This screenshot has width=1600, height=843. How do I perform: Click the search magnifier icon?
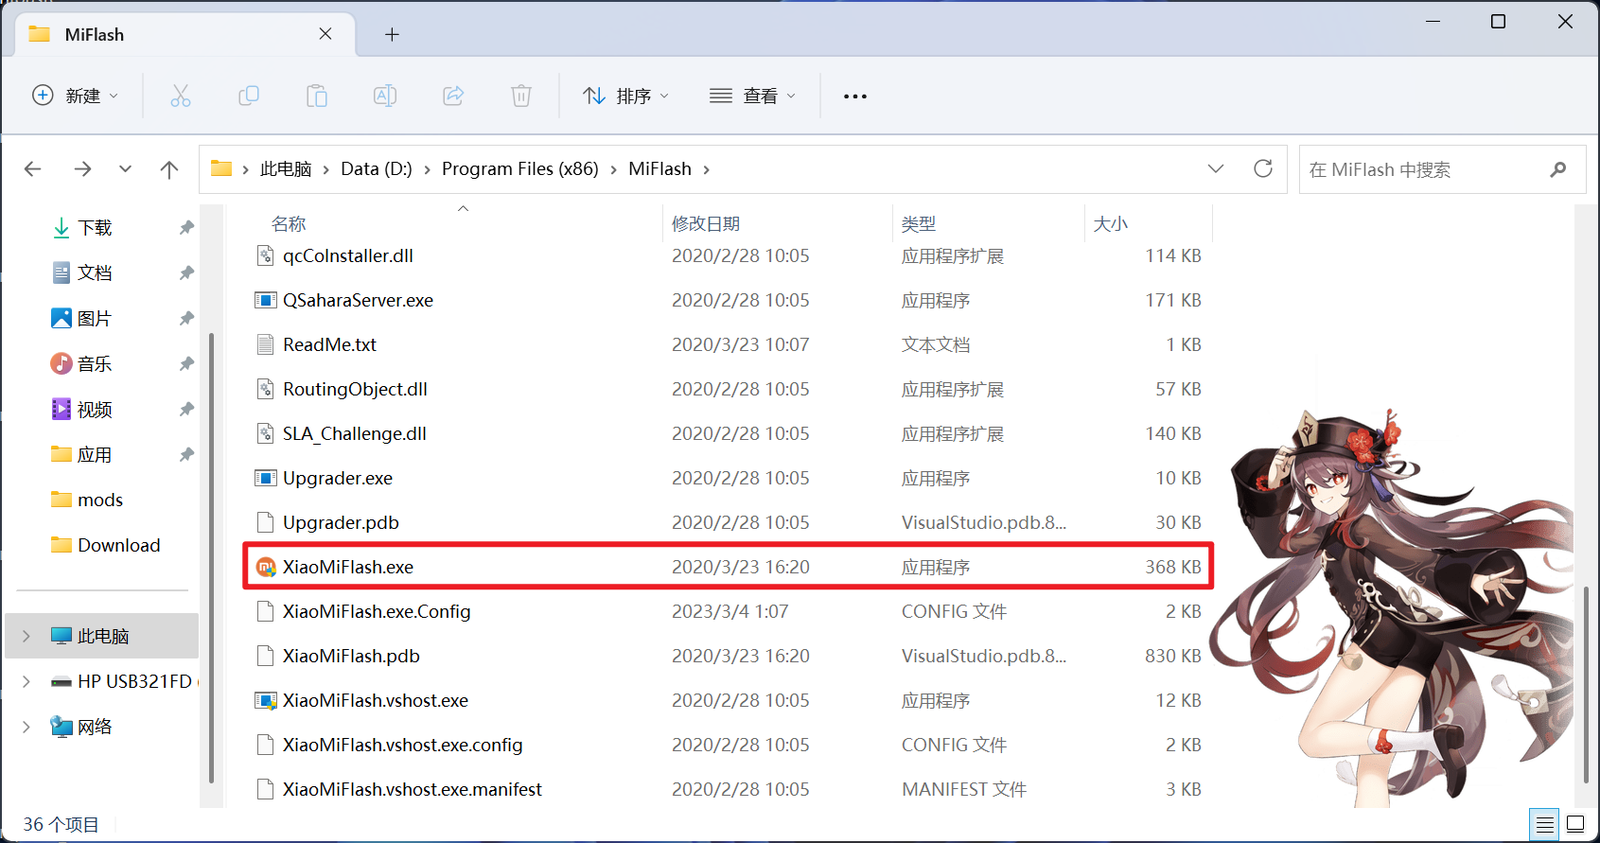[x=1558, y=169]
